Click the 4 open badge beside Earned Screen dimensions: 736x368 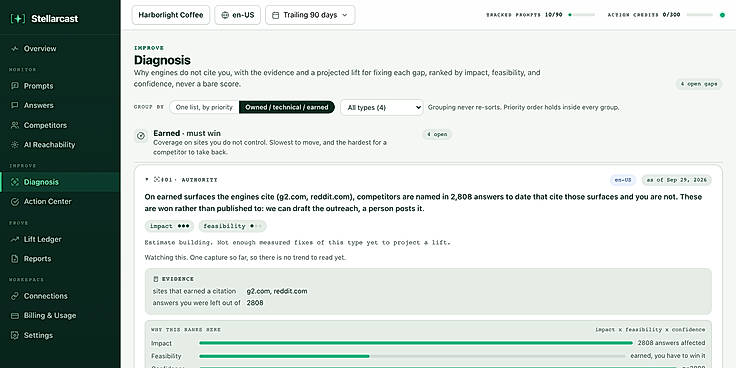(x=437, y=135)
